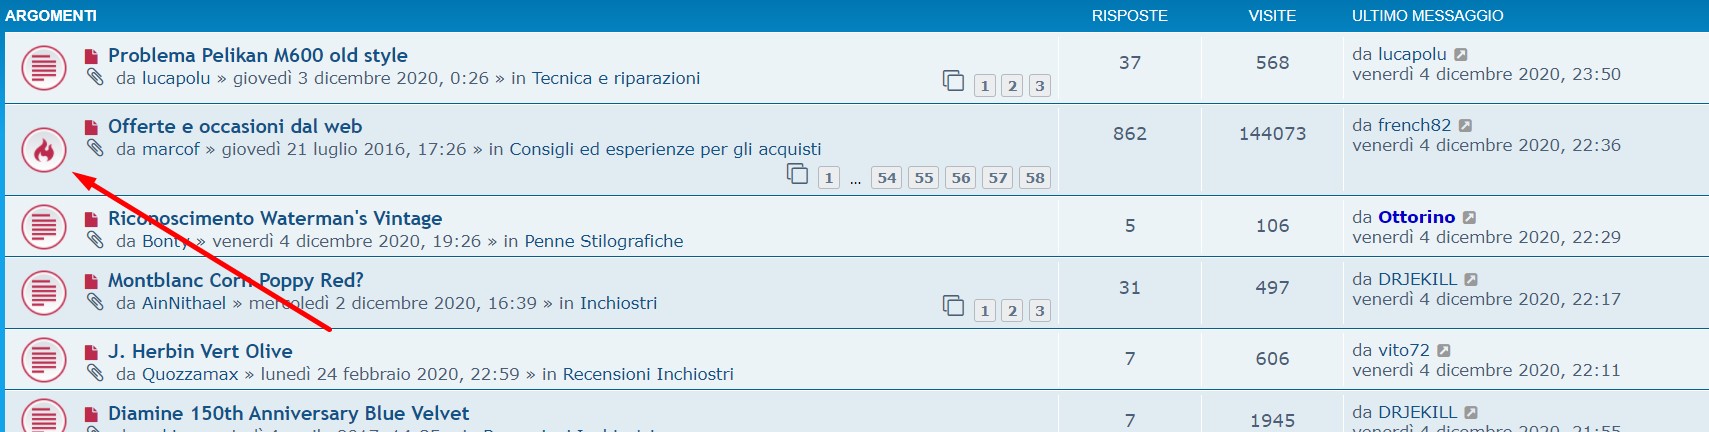View french82's last message arrow icon
The image size is (1709, 432).
point(1465,126)
